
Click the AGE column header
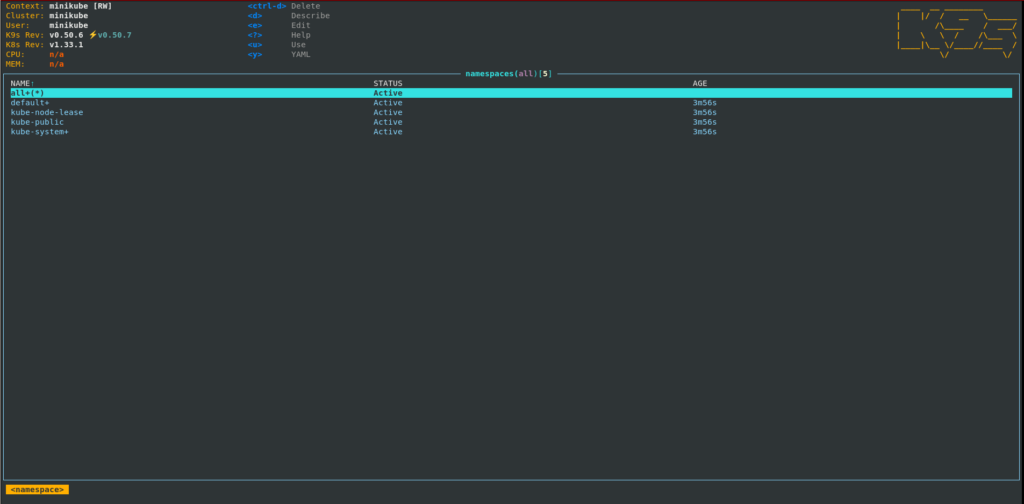click(699, 83)
